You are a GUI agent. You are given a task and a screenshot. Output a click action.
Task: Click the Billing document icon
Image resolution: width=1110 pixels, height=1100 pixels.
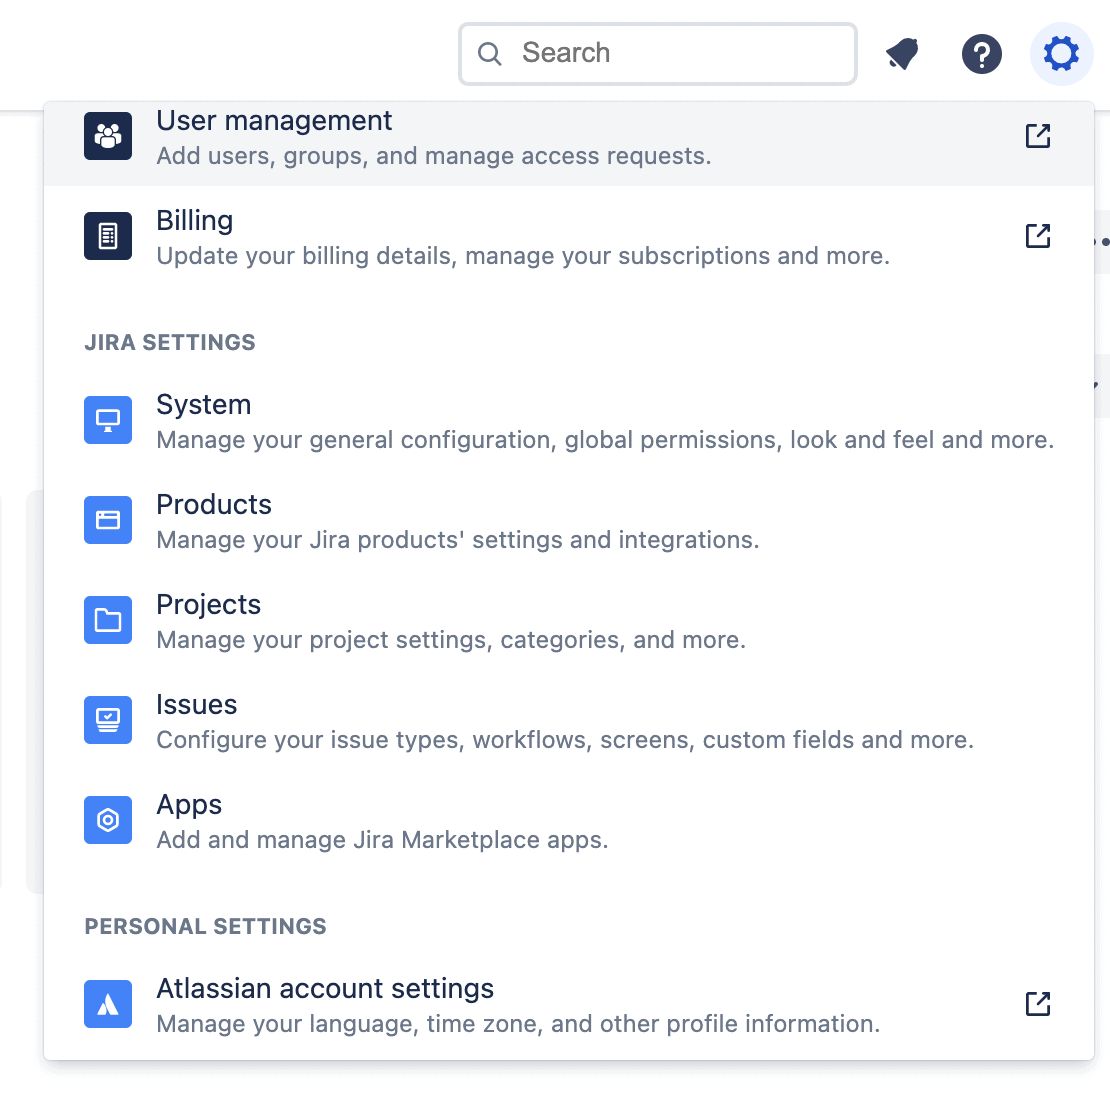(x=107, y=235)
